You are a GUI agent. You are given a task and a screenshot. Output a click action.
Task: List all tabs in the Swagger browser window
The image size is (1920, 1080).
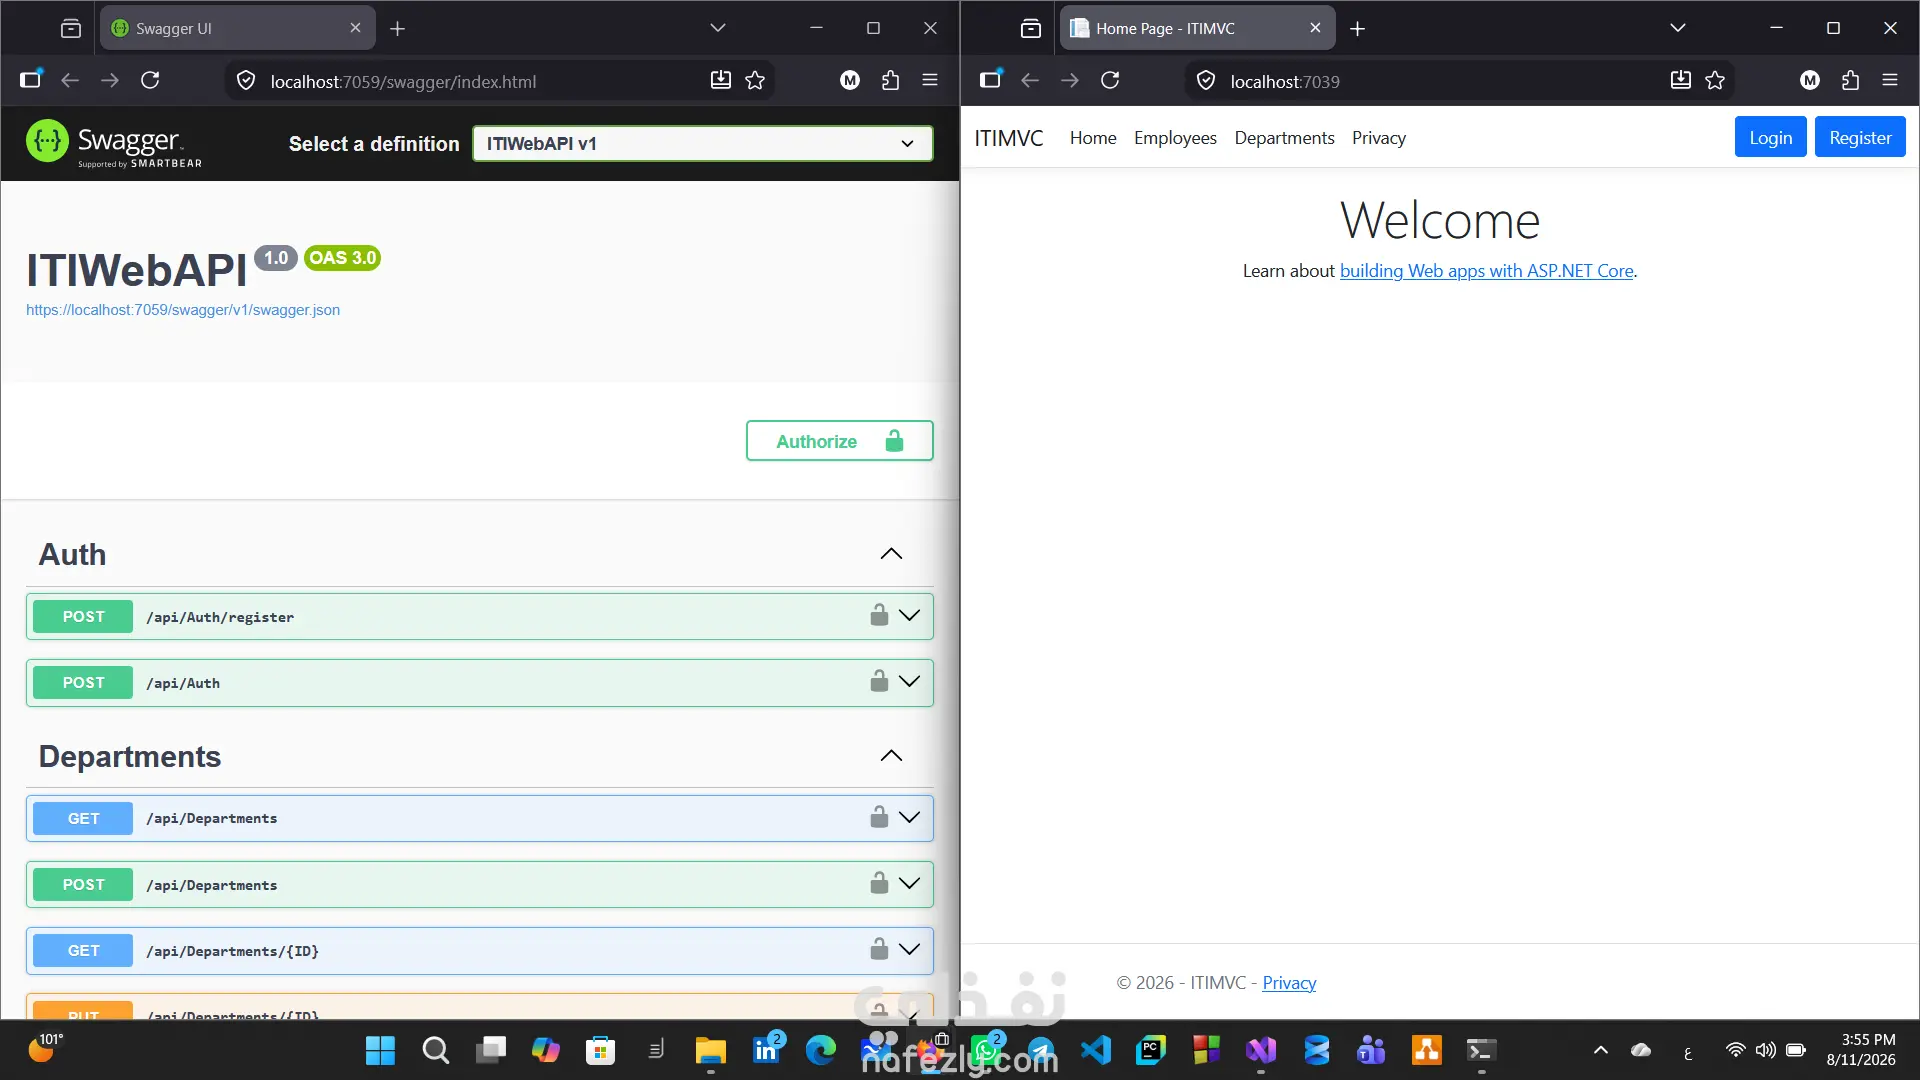click(717, 28)
